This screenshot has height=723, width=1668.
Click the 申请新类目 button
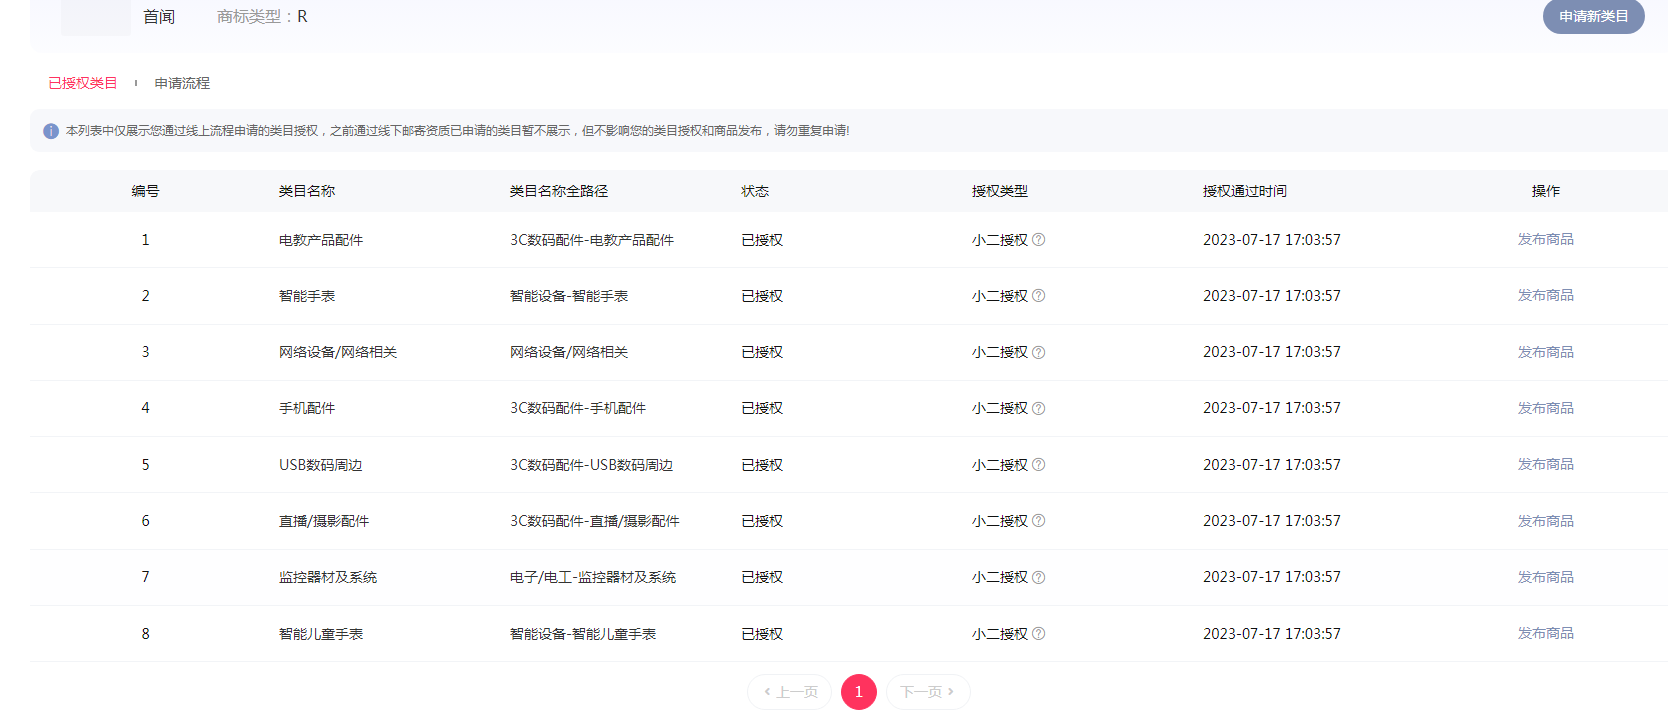1593,16
